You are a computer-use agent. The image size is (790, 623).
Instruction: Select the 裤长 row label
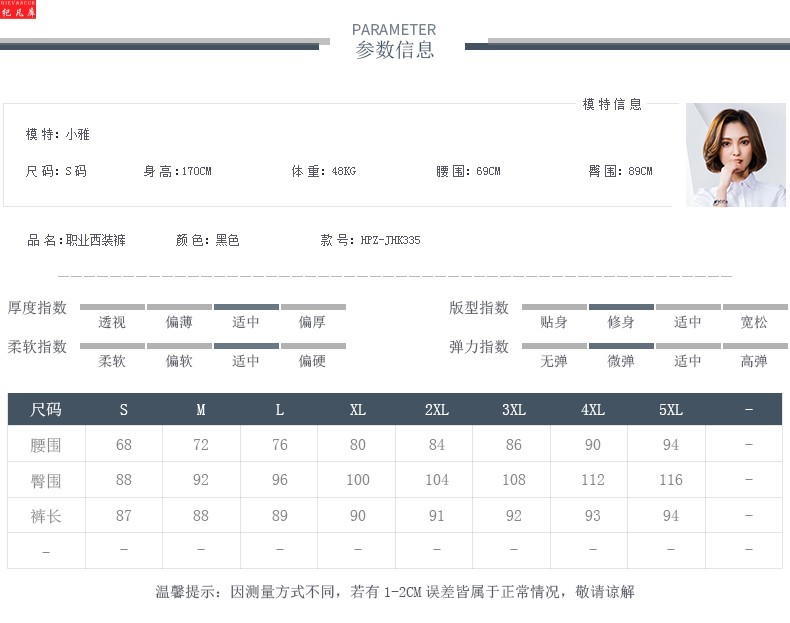pos(46,516)
